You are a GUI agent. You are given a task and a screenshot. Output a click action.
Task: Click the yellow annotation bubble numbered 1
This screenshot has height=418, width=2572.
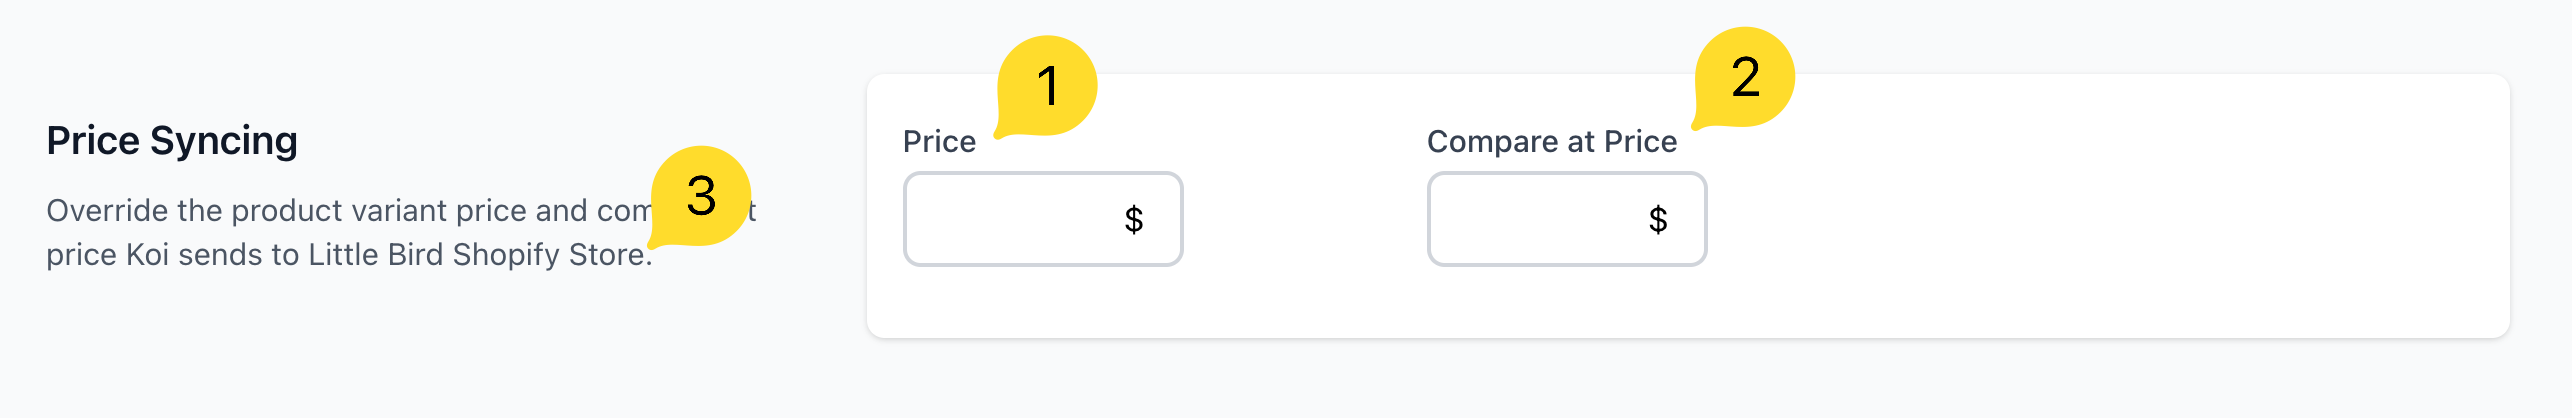click(x=1047, y=86)
